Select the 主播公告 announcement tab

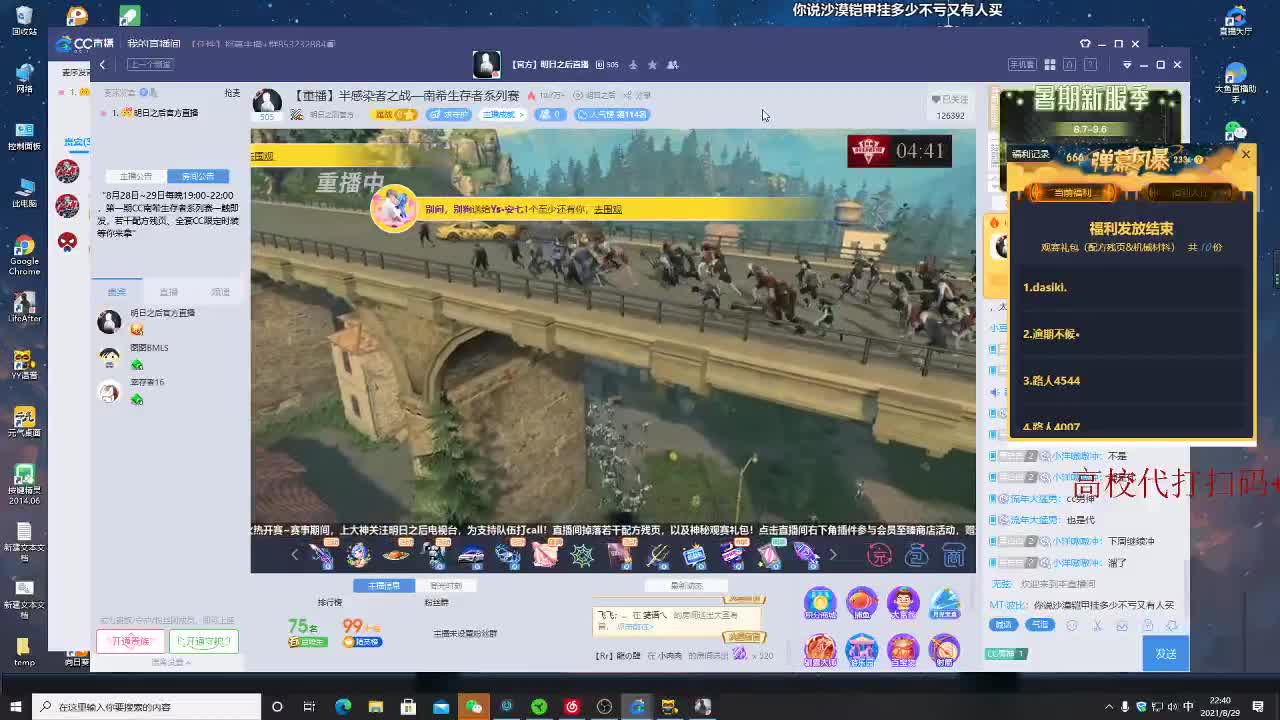click(x=136, y=176)
